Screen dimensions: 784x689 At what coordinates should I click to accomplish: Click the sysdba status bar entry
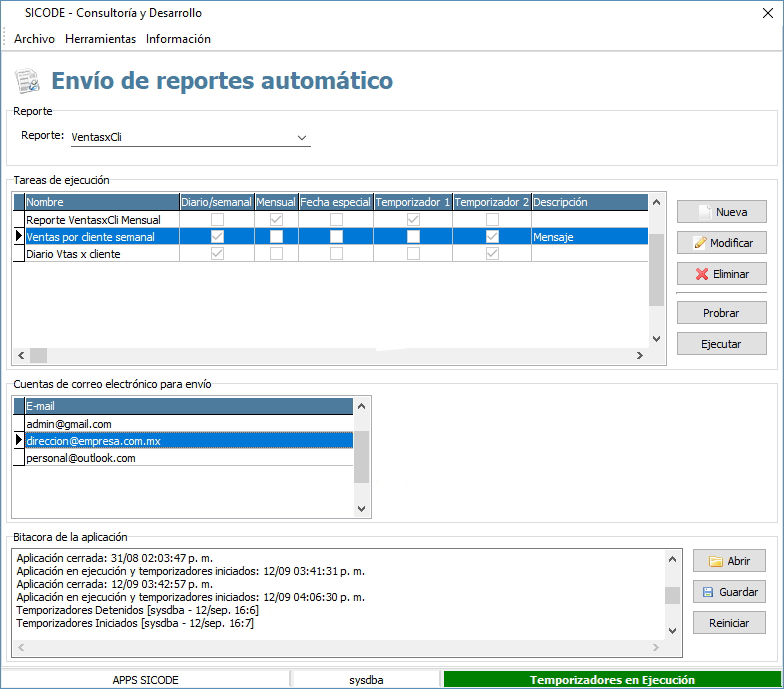366,680
